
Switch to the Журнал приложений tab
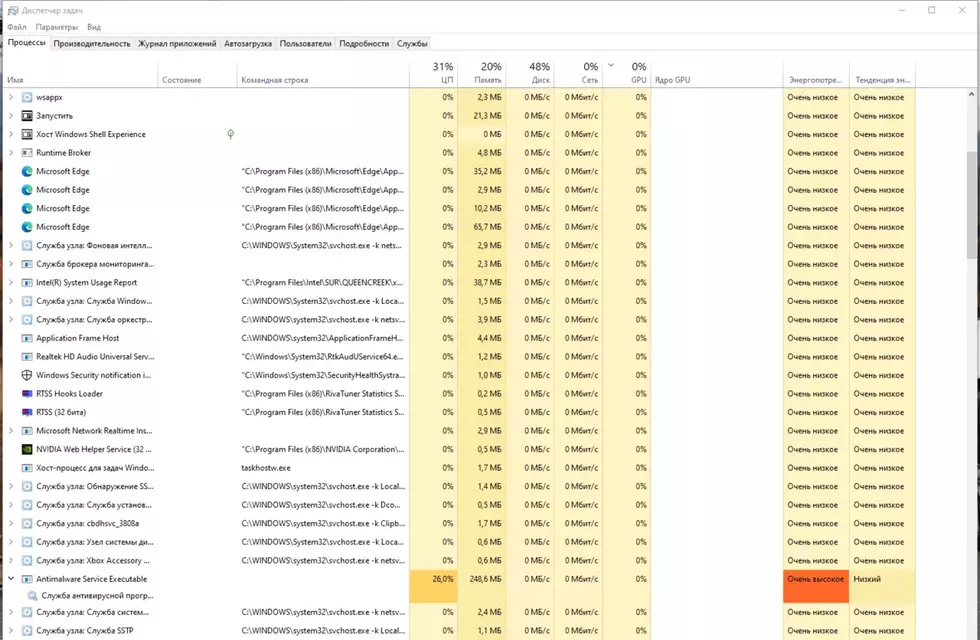point(177,44)
